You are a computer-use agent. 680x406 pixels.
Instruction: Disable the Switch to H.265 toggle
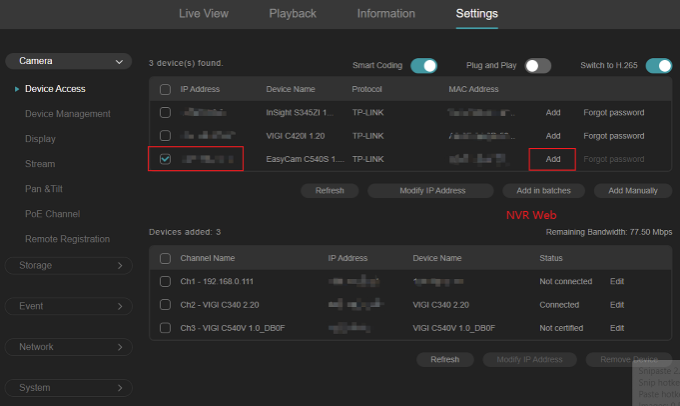658,66
